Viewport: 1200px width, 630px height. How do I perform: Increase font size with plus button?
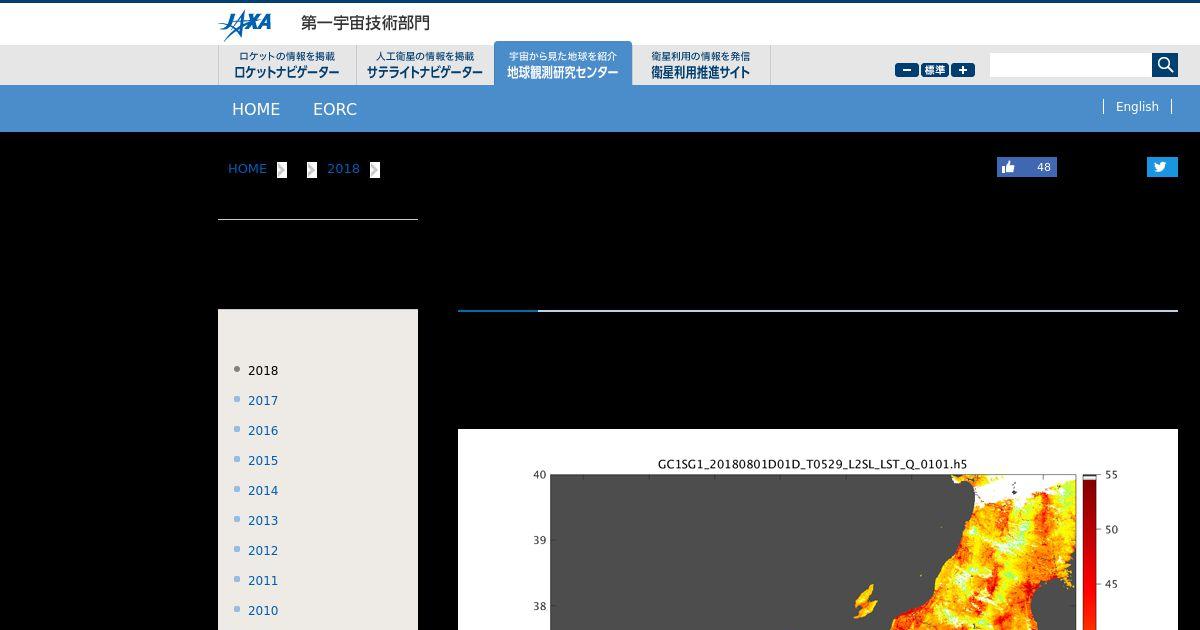963,70
